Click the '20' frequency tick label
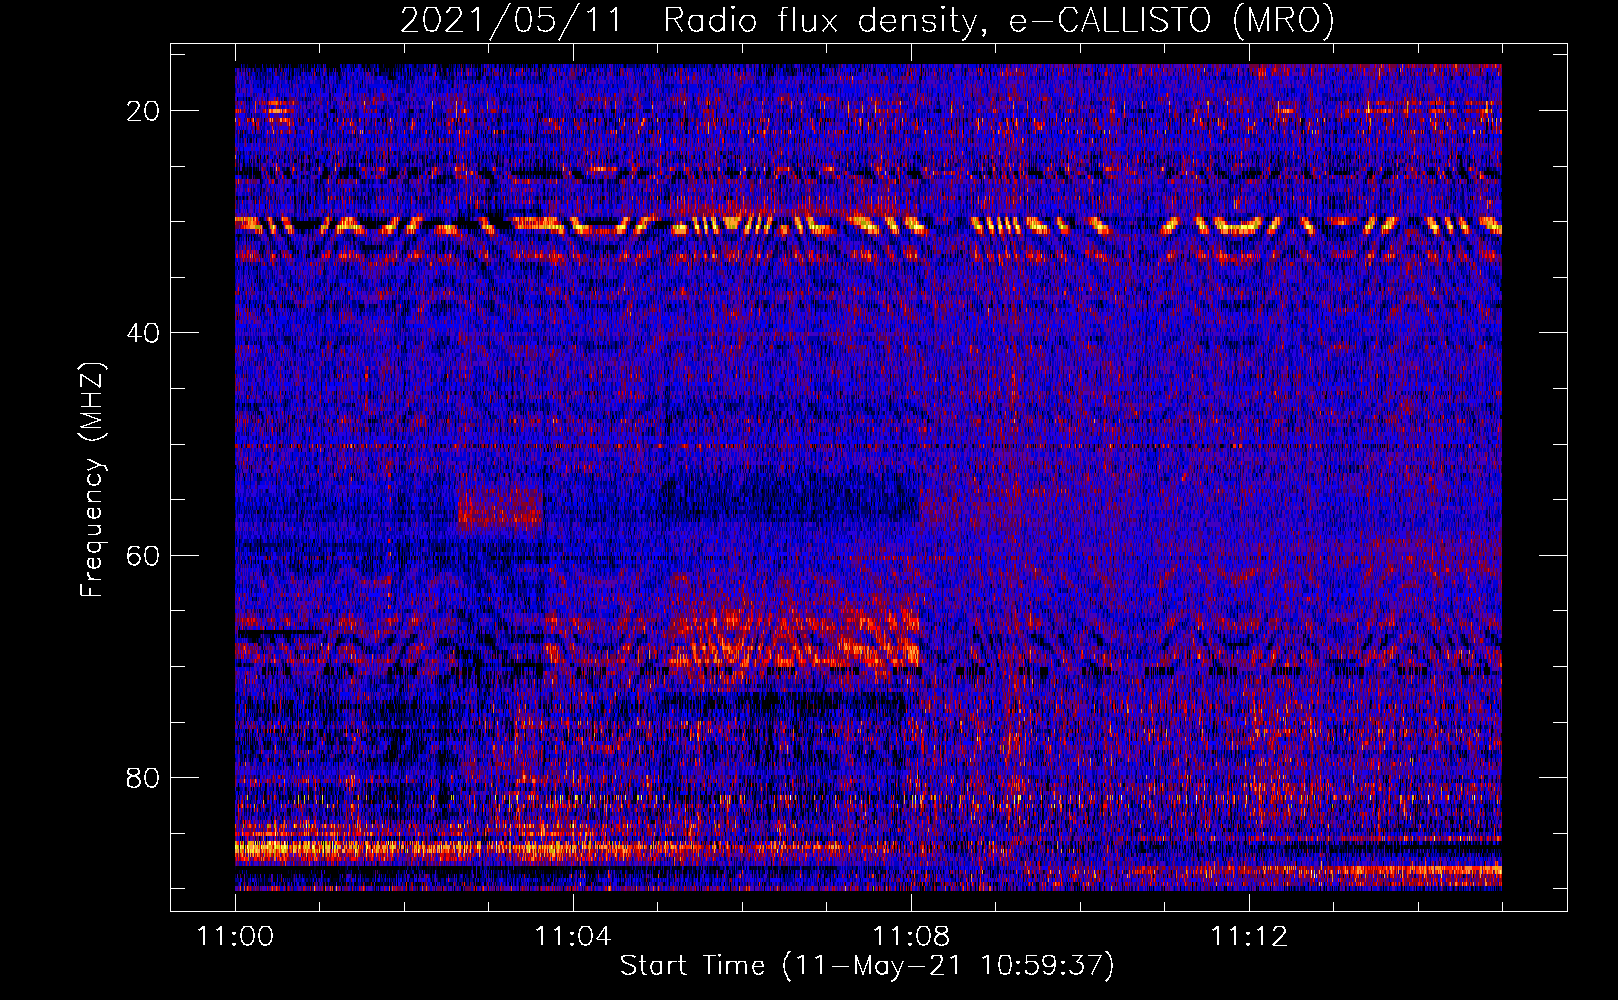This screenshot has height=1000, width=1618. point(143,111)
